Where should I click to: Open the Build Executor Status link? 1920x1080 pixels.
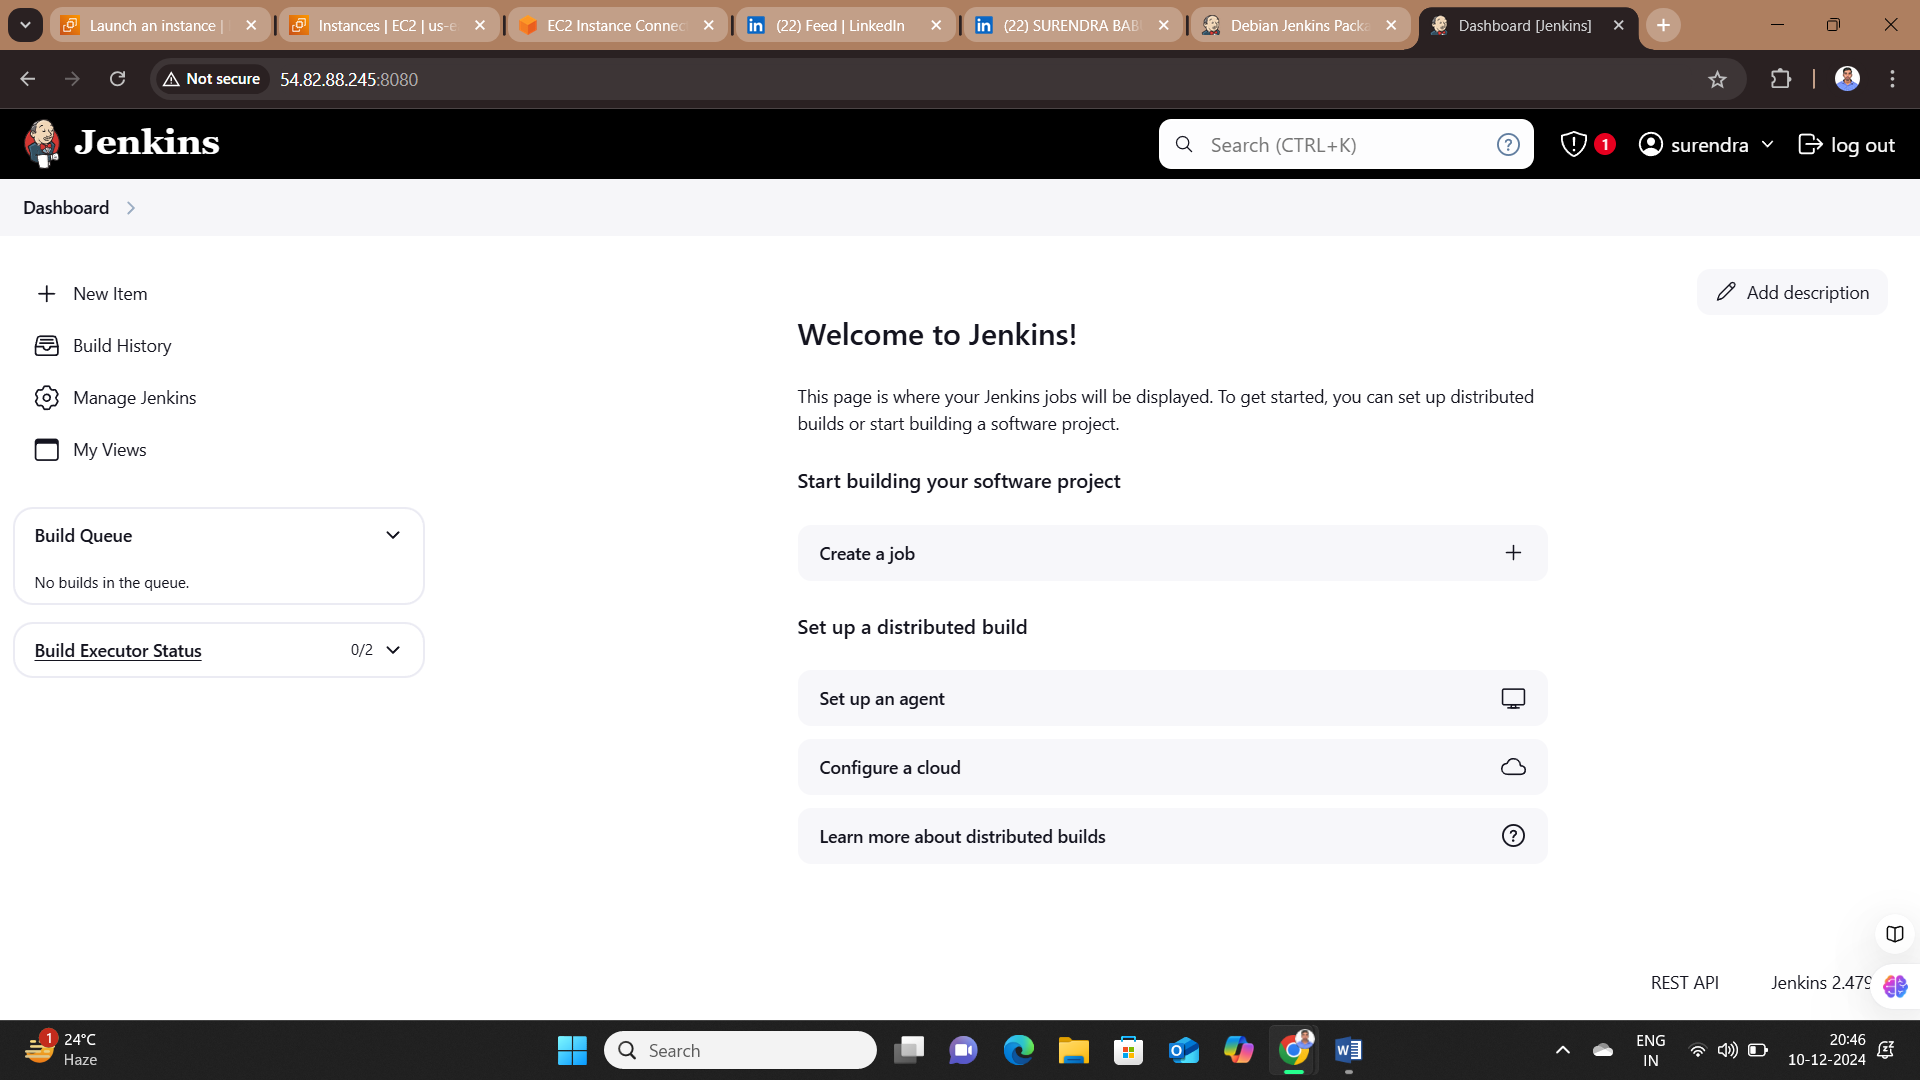(118, 651)
